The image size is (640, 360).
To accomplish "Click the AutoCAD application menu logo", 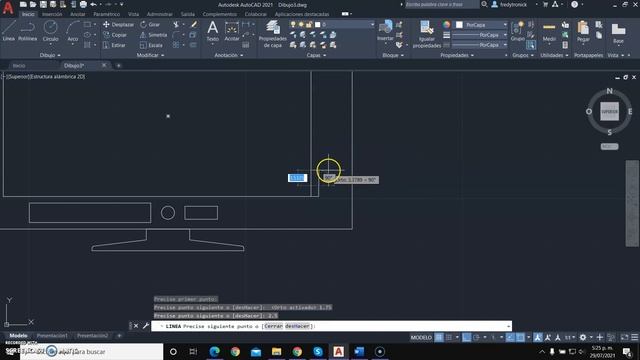I will pos(8,7).
